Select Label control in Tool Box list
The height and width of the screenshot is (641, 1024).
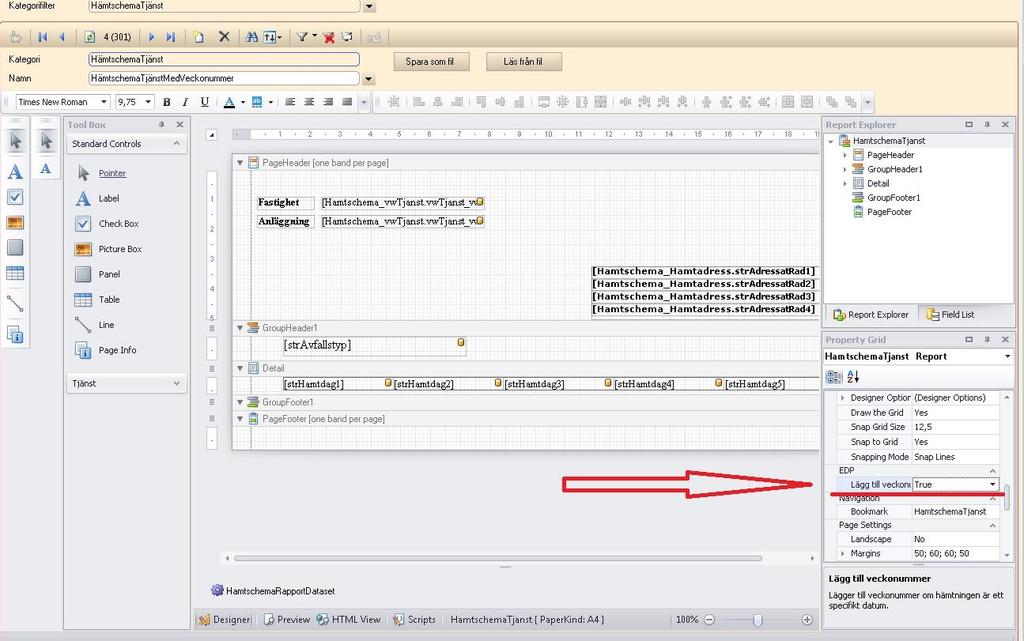(108, 198)
